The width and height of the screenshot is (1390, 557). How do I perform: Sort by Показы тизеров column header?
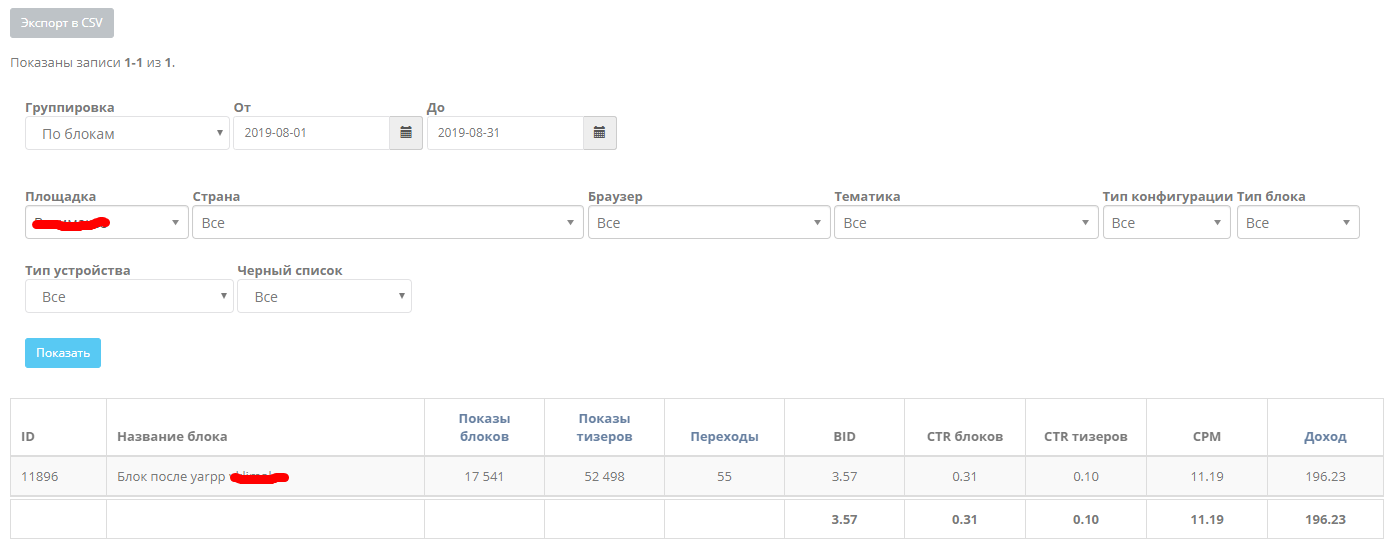[x=604, y=427]
